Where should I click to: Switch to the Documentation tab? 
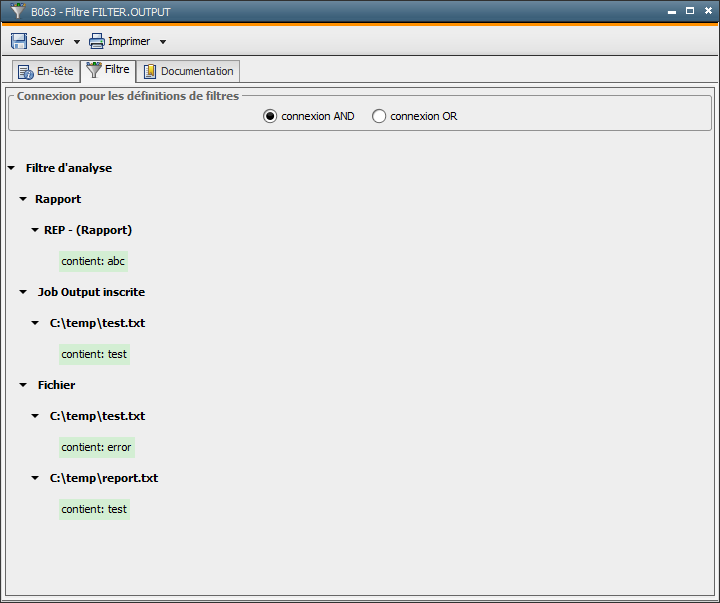click(x=188, y=72)
